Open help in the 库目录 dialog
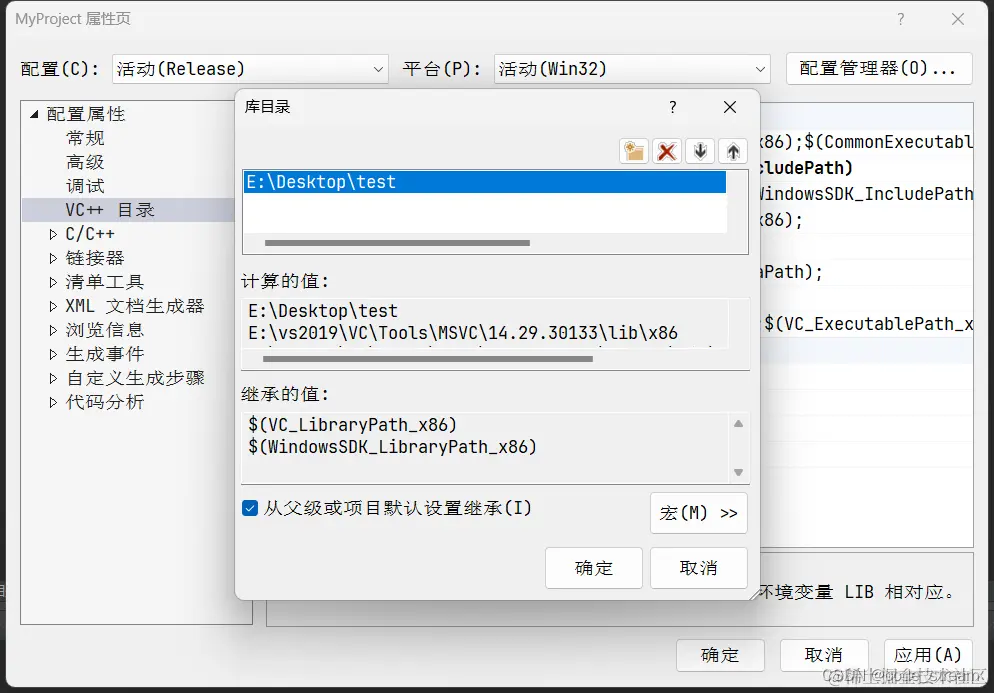 pyautogui.click(x=672, y=107)
